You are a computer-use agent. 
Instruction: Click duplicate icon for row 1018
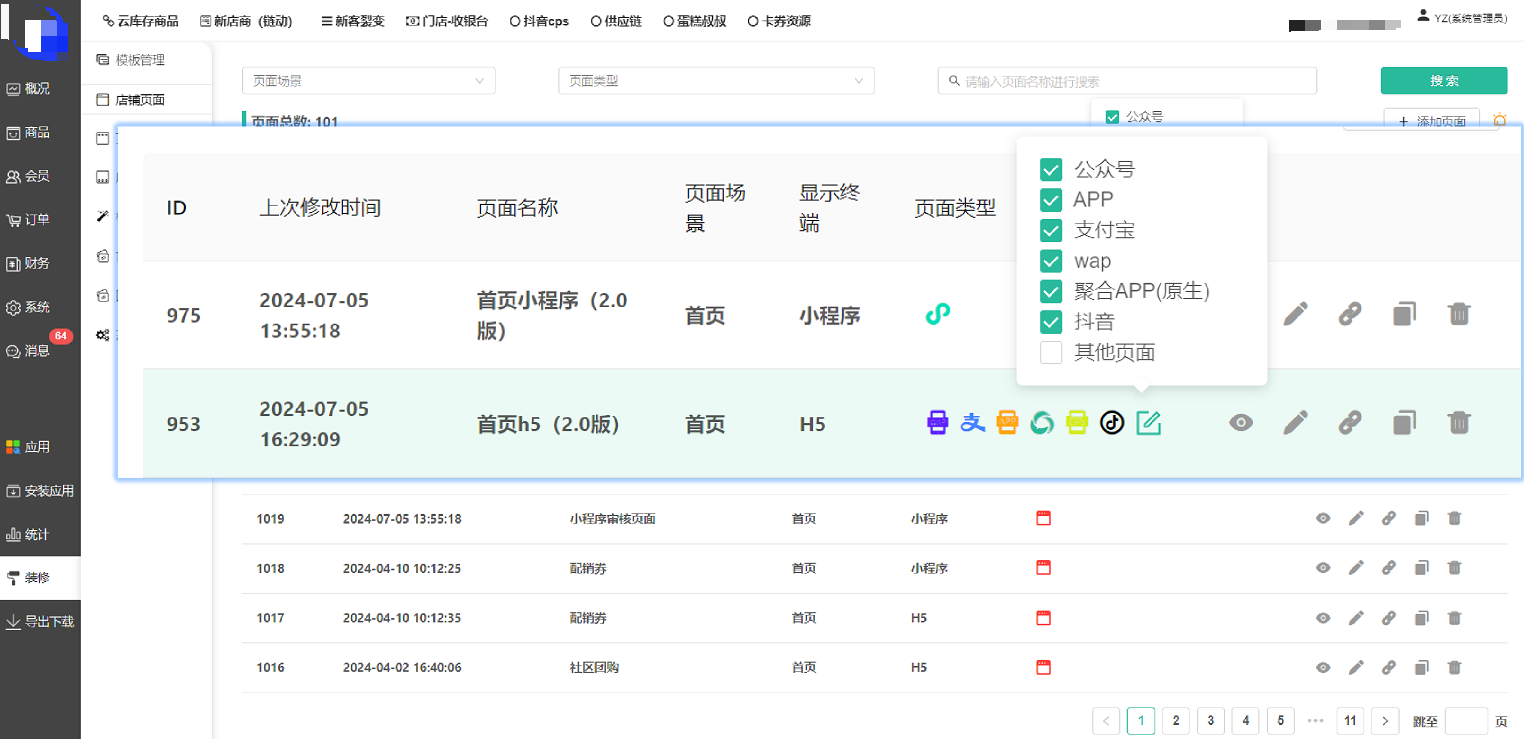point(1421,568)
